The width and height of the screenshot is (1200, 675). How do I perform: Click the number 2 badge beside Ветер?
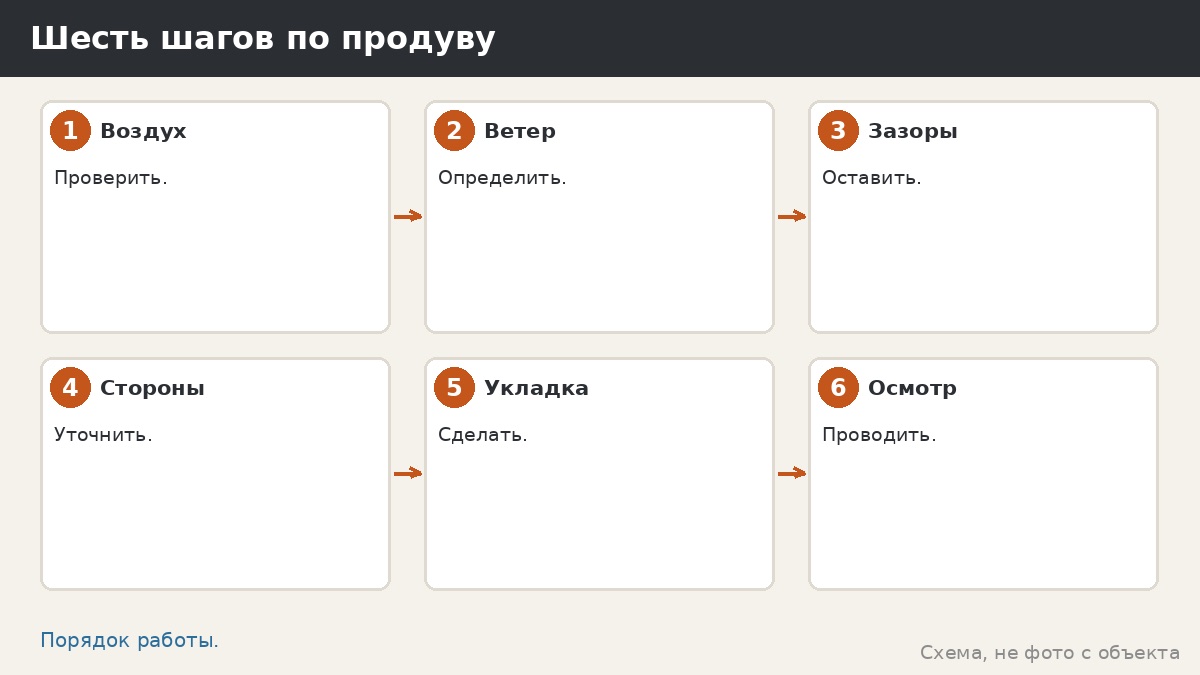pos(454,131)
